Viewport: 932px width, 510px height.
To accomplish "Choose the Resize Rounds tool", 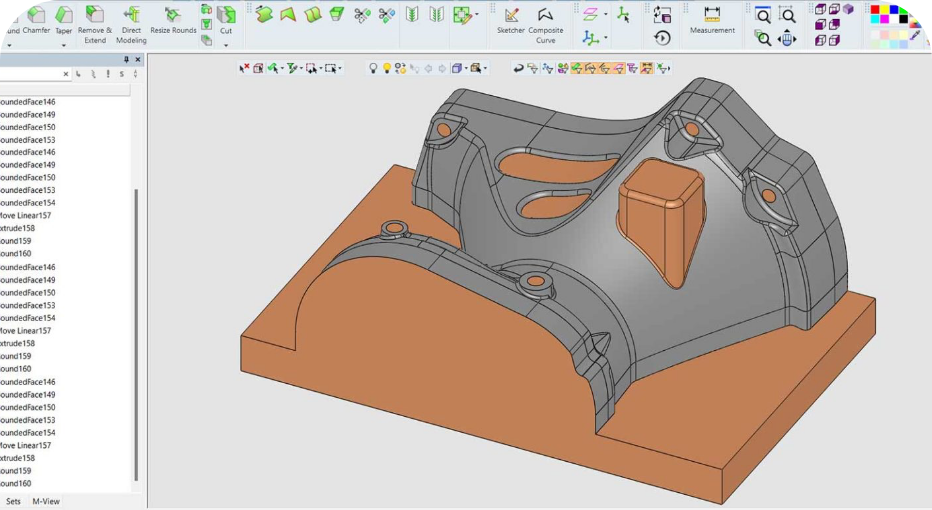I will (x=173, y=20).
